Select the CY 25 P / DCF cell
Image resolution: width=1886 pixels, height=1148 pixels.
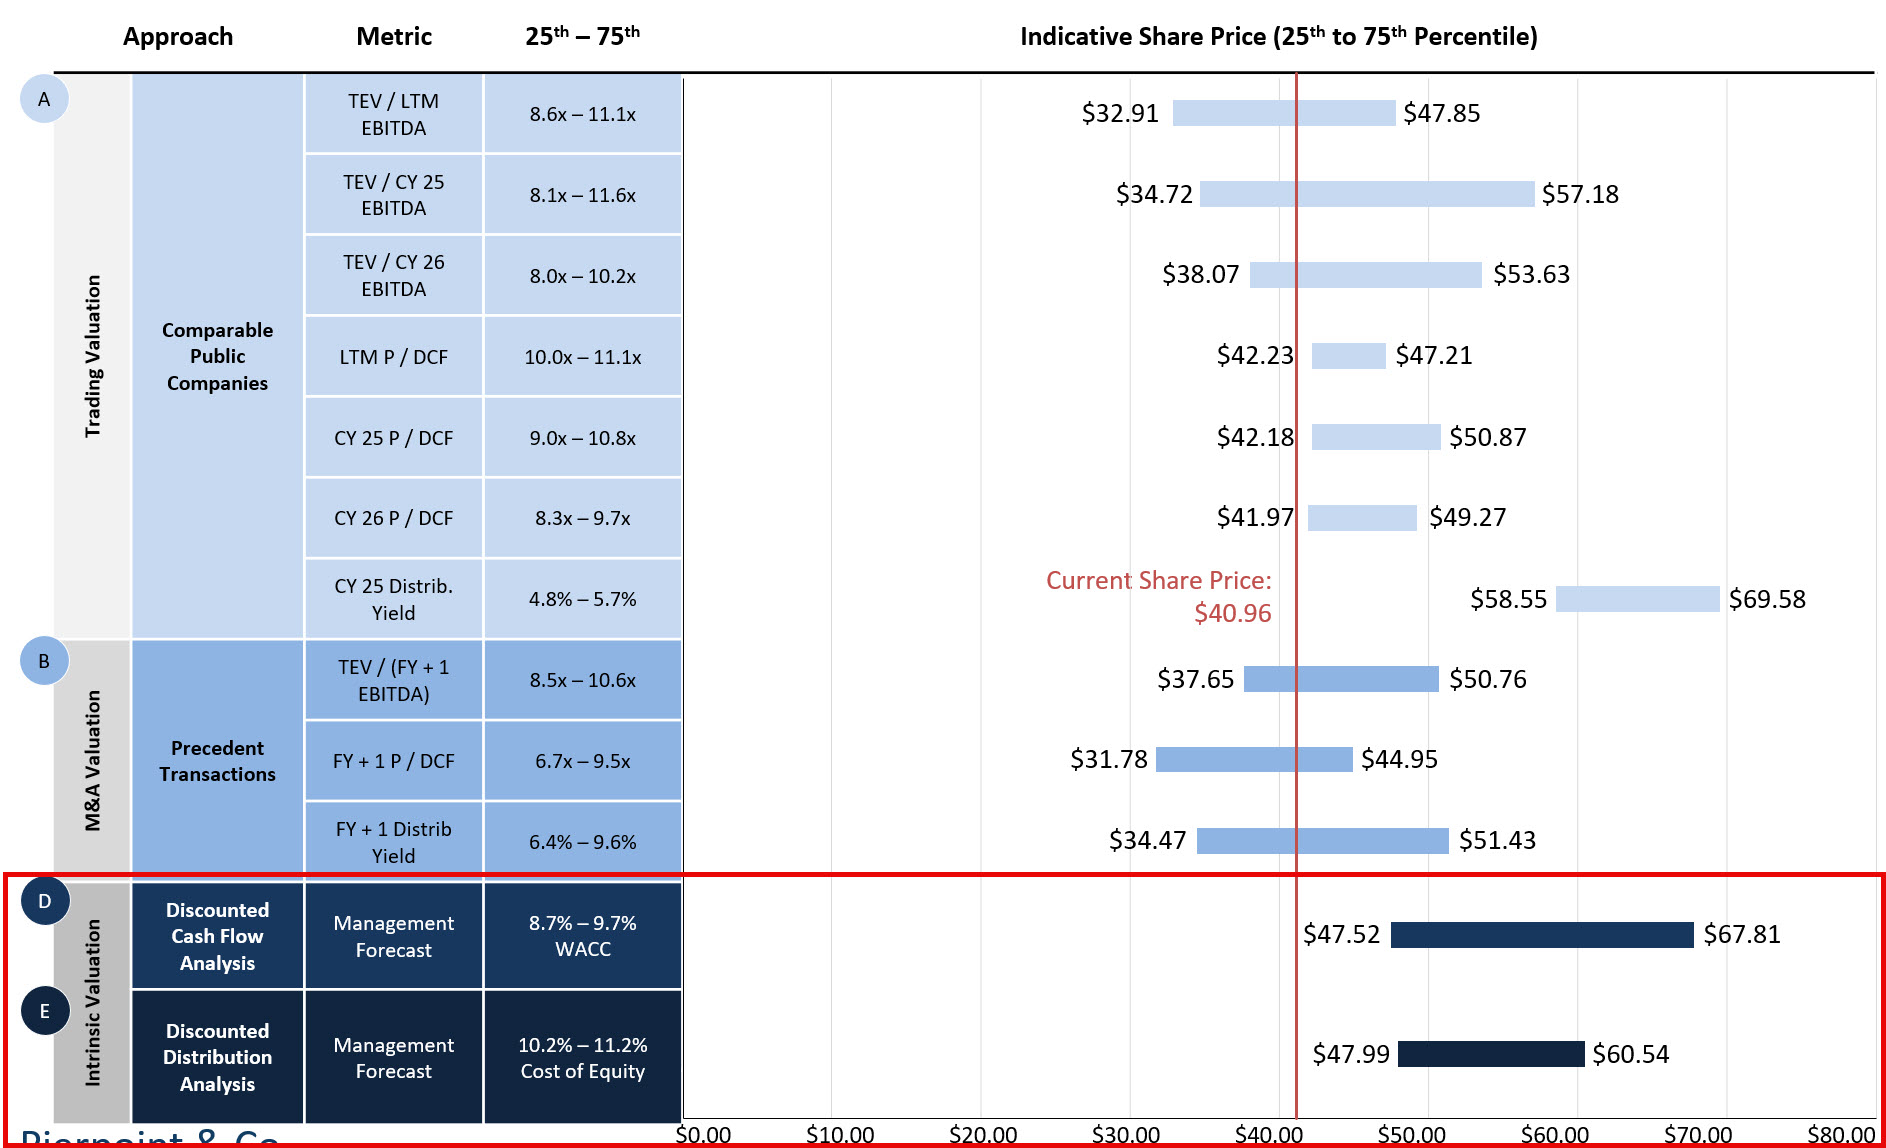(394, 438)
